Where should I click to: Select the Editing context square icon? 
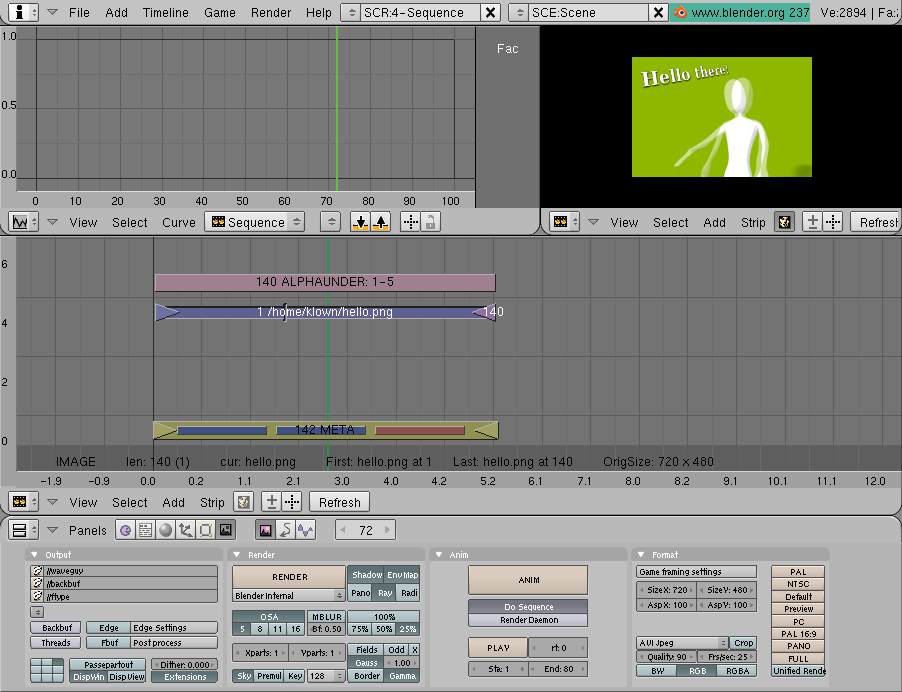click(x=205, y=530)
